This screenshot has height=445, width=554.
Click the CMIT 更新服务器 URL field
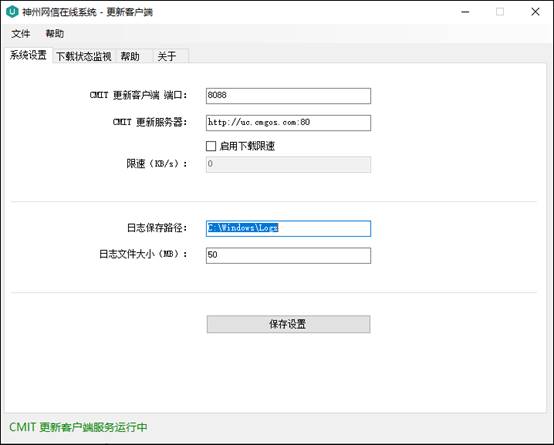click(288, 123)
